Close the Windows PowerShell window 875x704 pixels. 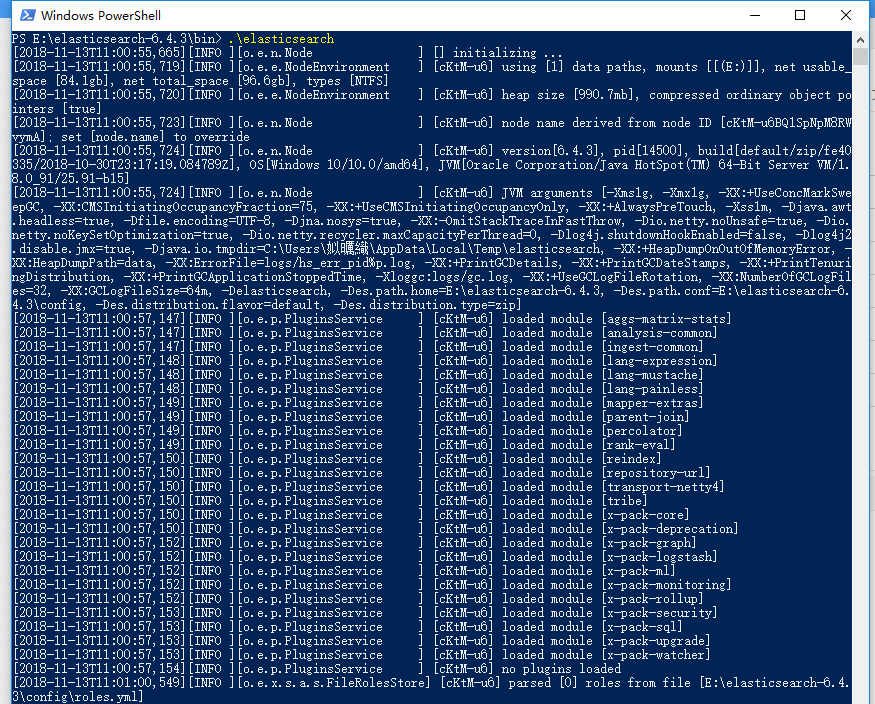pos(845,15)
